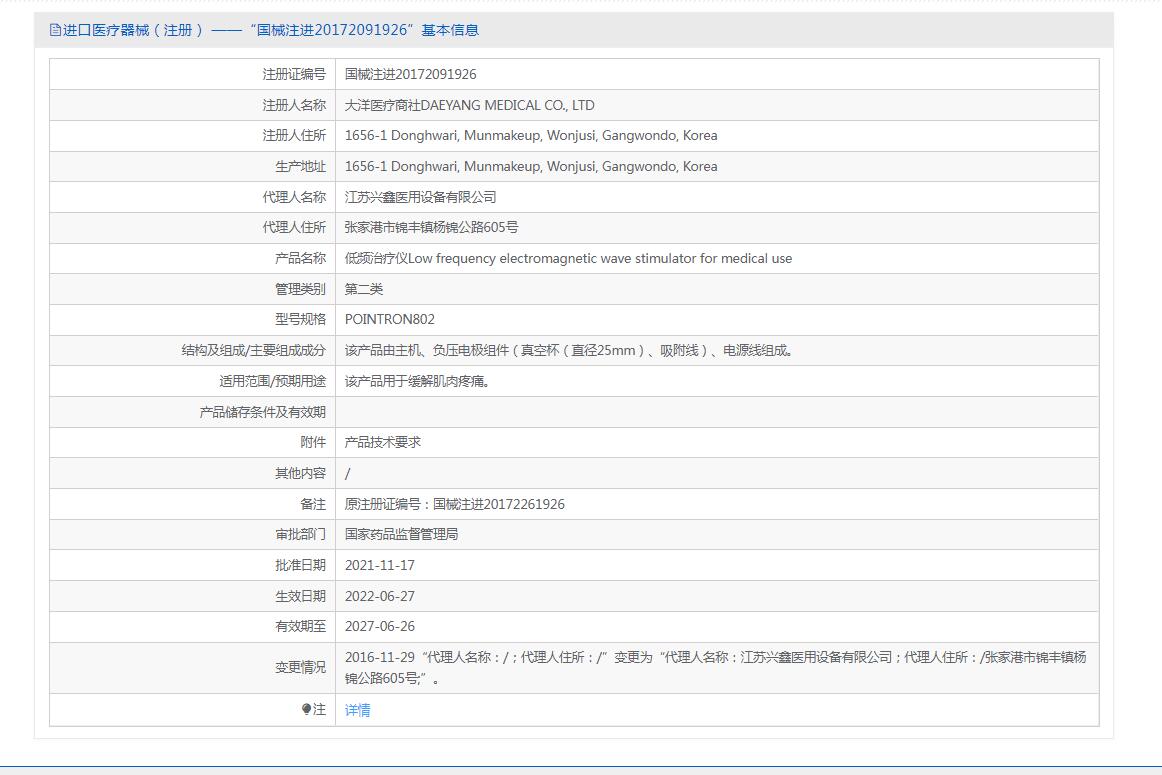Screen dimensions: 1162x775
Task: Open the 详情 link
Action: (357, 710)
